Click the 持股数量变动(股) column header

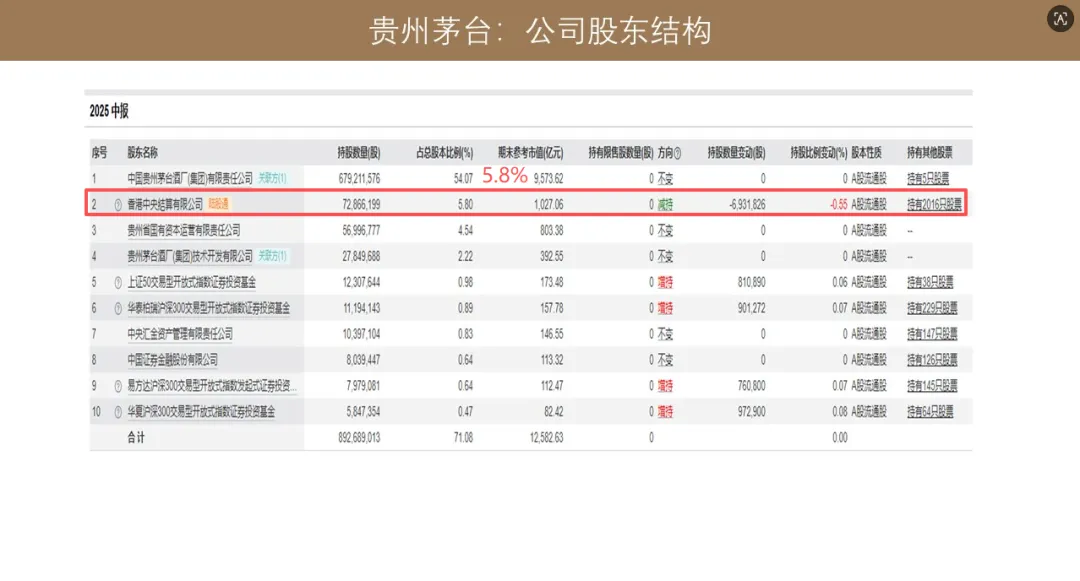click(736, 153)
